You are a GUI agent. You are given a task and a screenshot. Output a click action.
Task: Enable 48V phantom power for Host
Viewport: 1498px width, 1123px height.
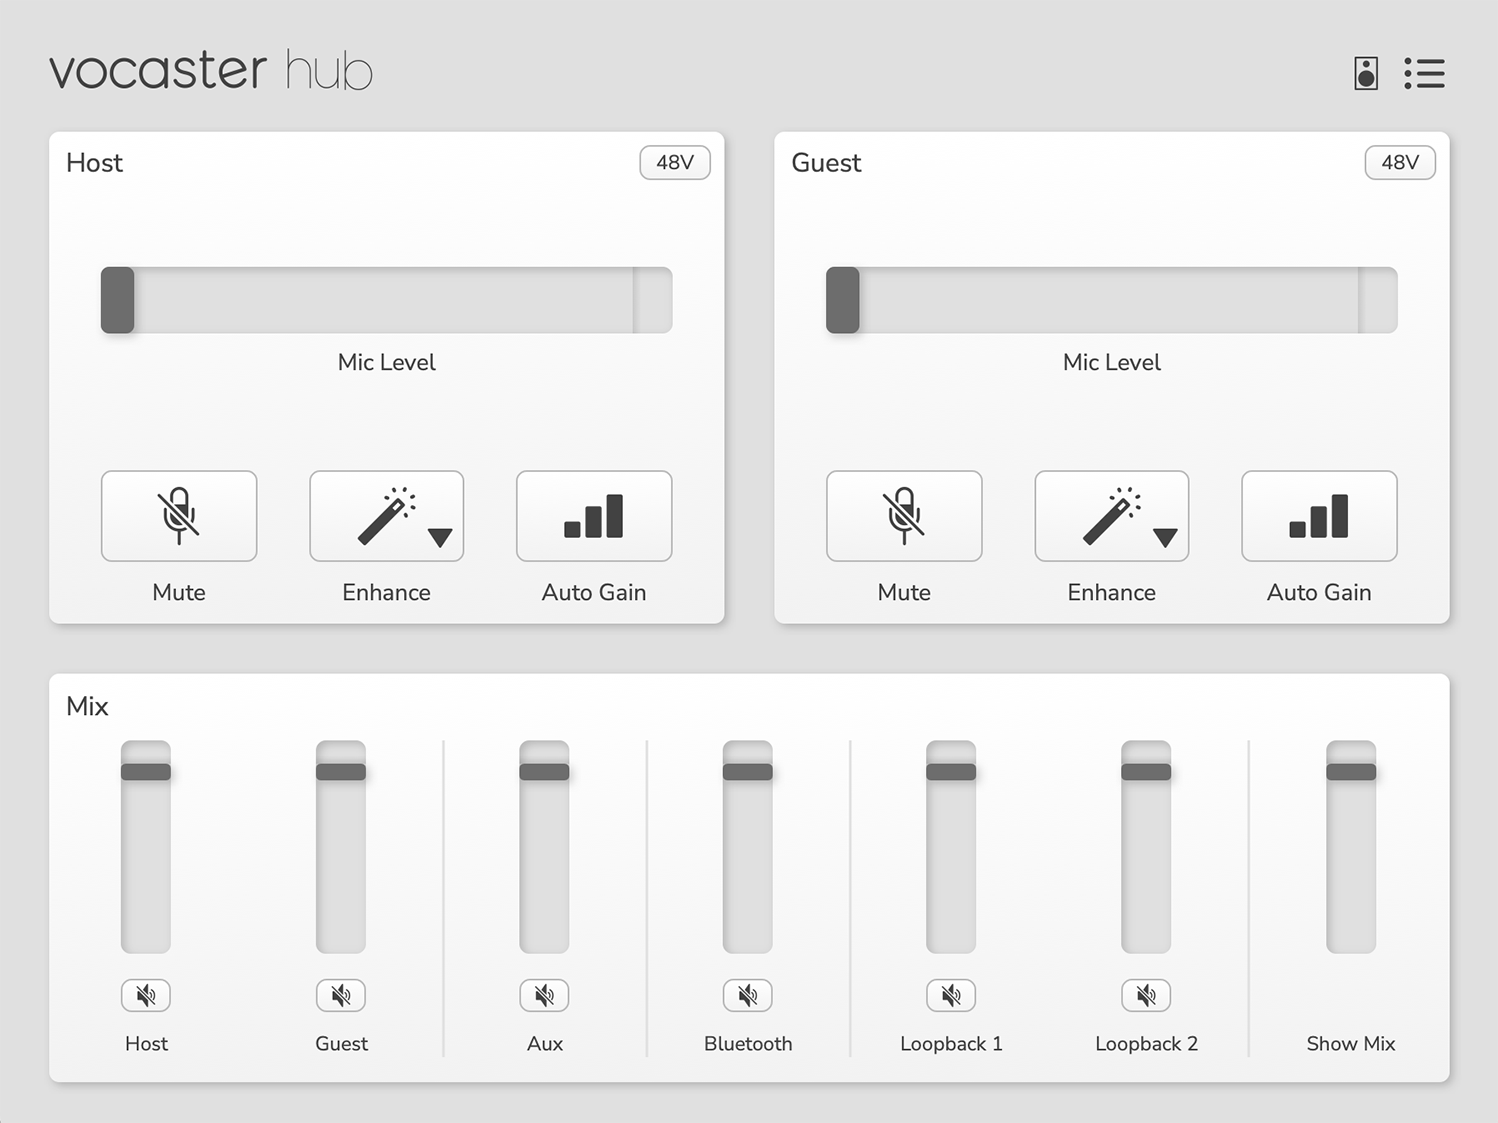(x=674, y=162)
